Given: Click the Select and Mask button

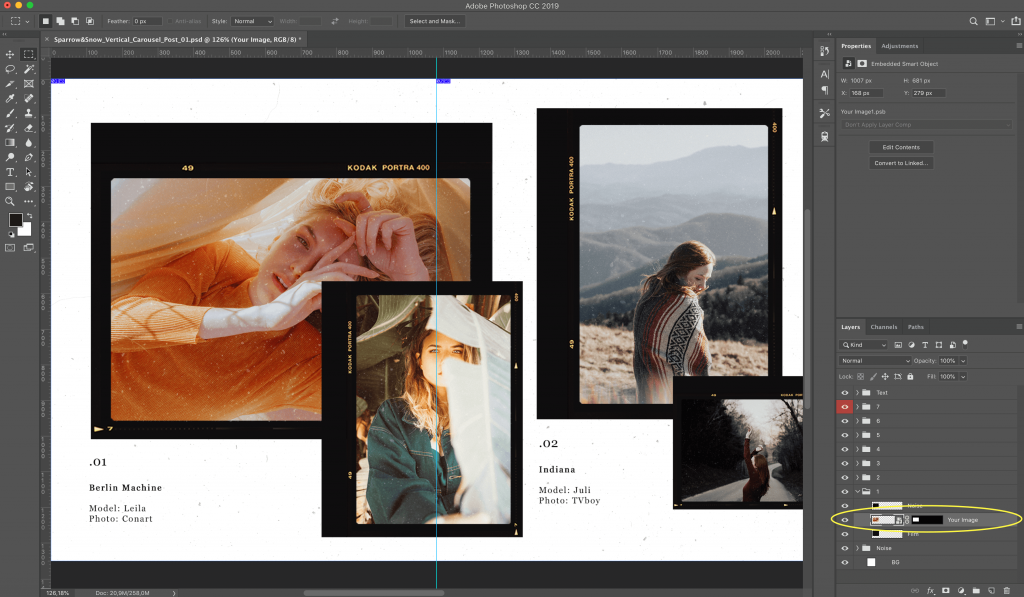Looking at the screenshot, I should [434, 22].
